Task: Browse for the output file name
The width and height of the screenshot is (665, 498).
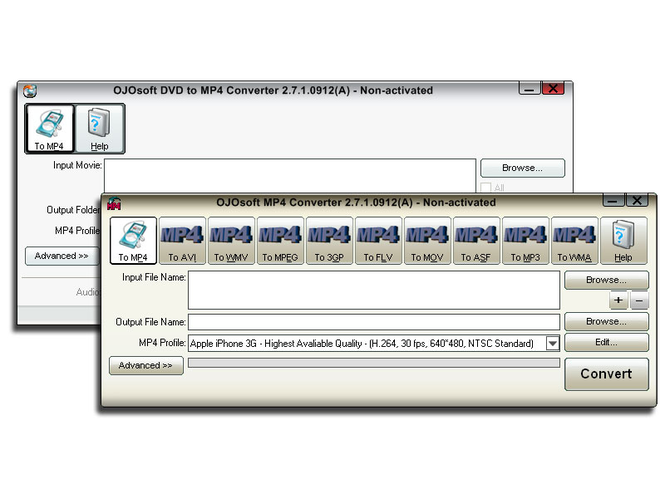Action: pyautogui.click(x=606, y=322)
